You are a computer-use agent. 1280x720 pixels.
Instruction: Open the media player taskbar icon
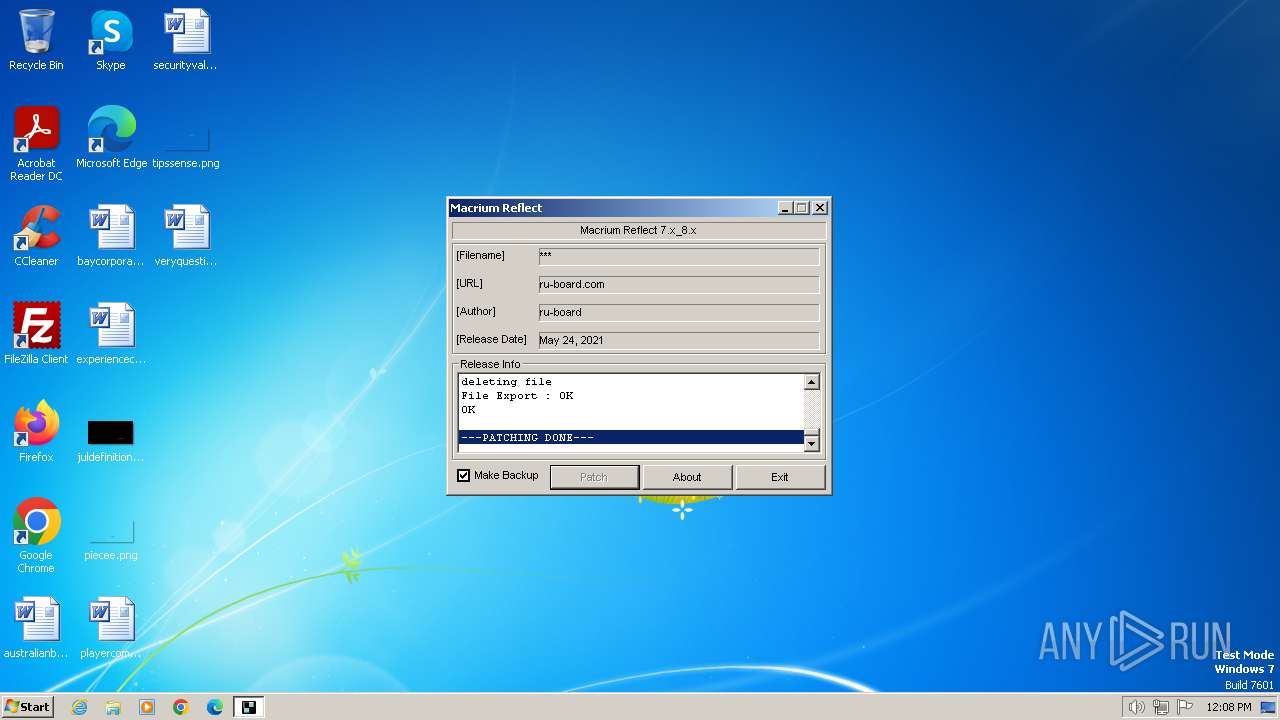tap(147, 707)
